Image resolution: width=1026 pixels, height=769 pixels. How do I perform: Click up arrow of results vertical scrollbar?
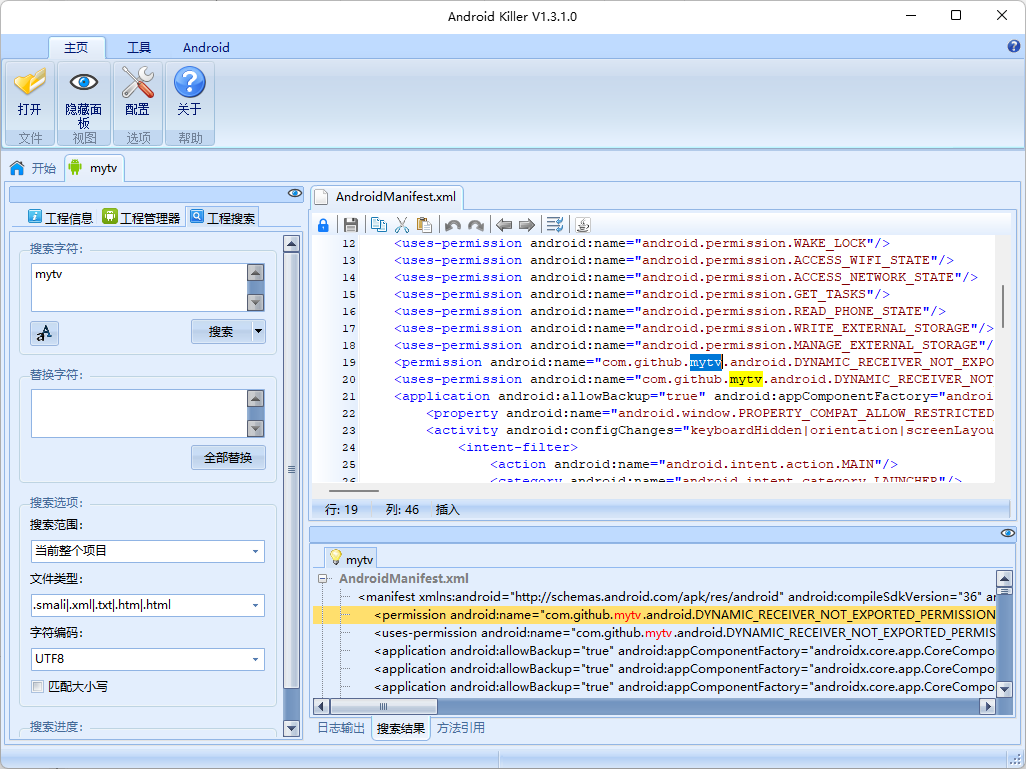(1004, 577)
